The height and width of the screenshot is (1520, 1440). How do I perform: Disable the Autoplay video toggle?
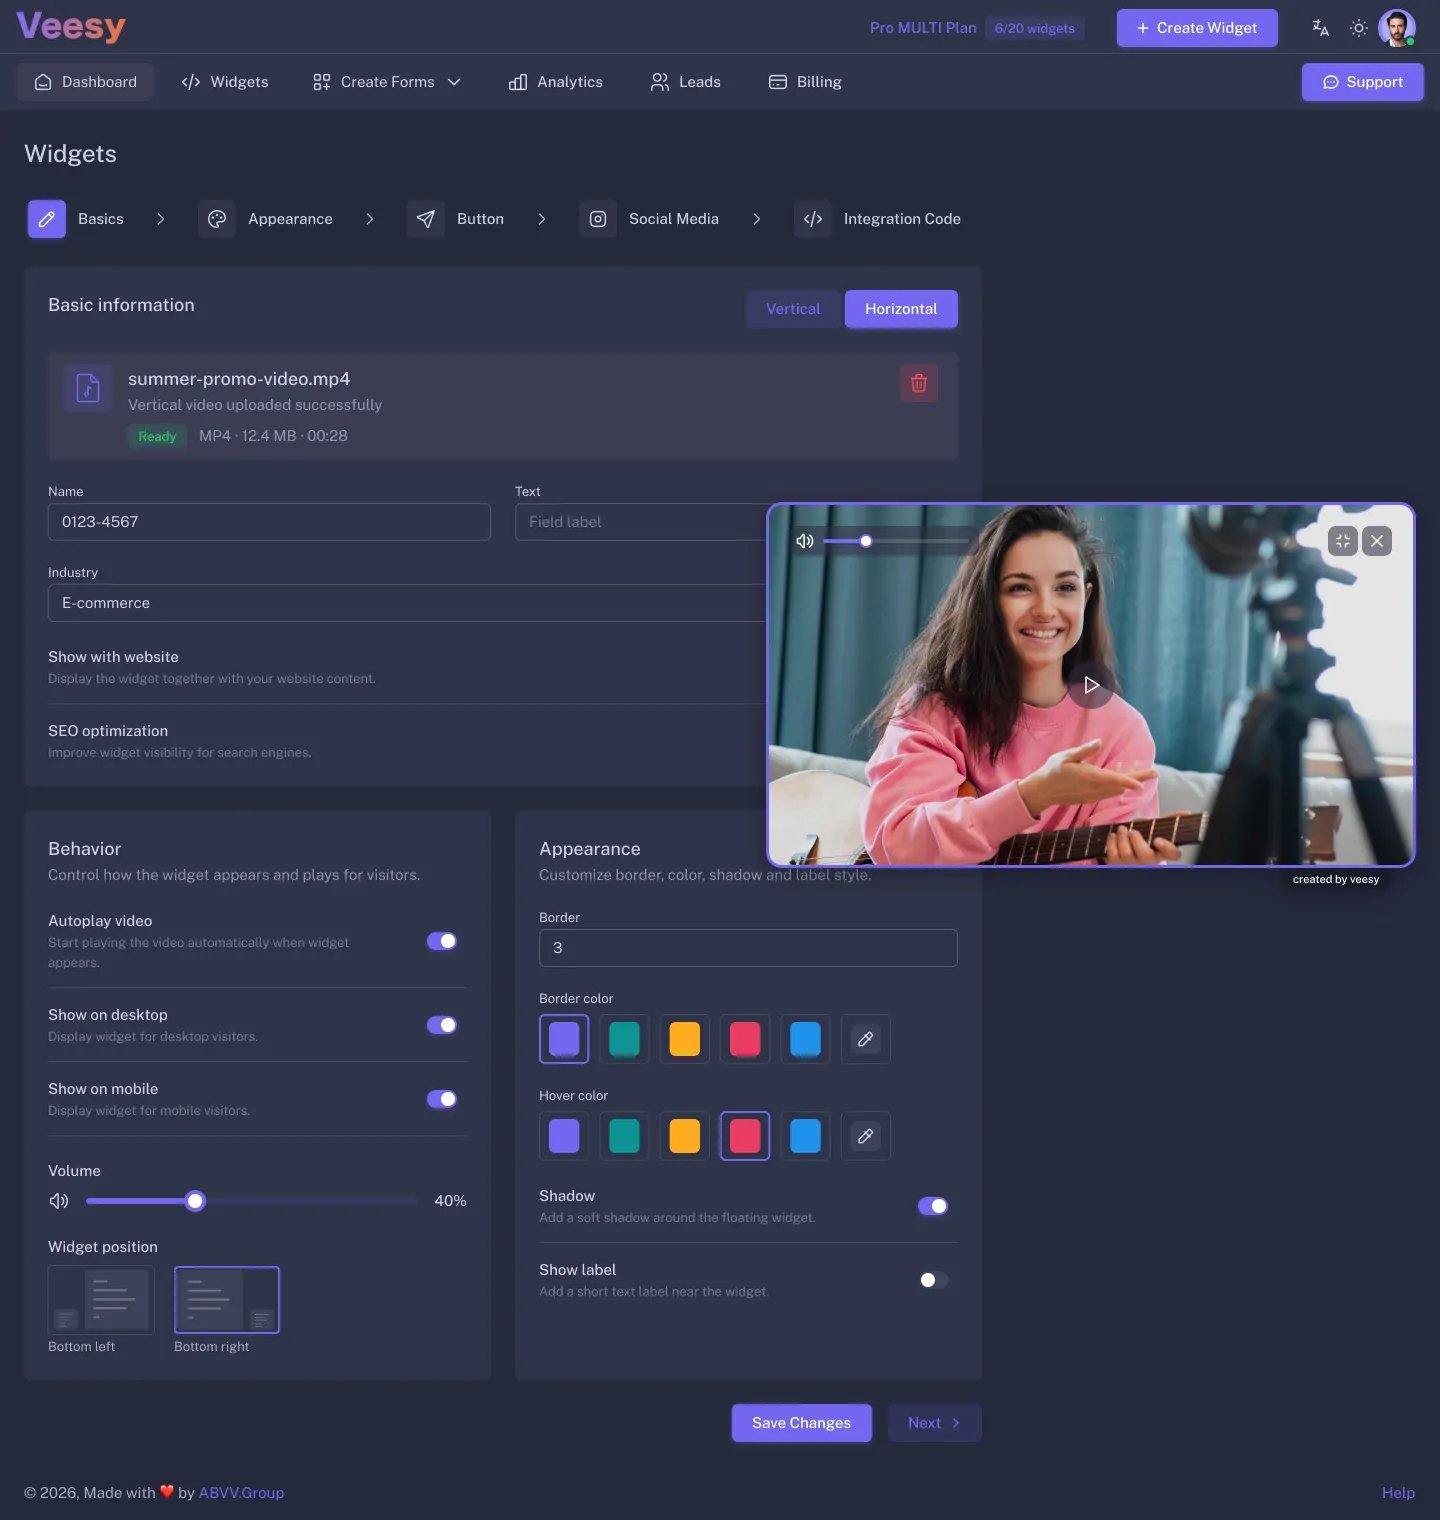[x=442, y=941]
